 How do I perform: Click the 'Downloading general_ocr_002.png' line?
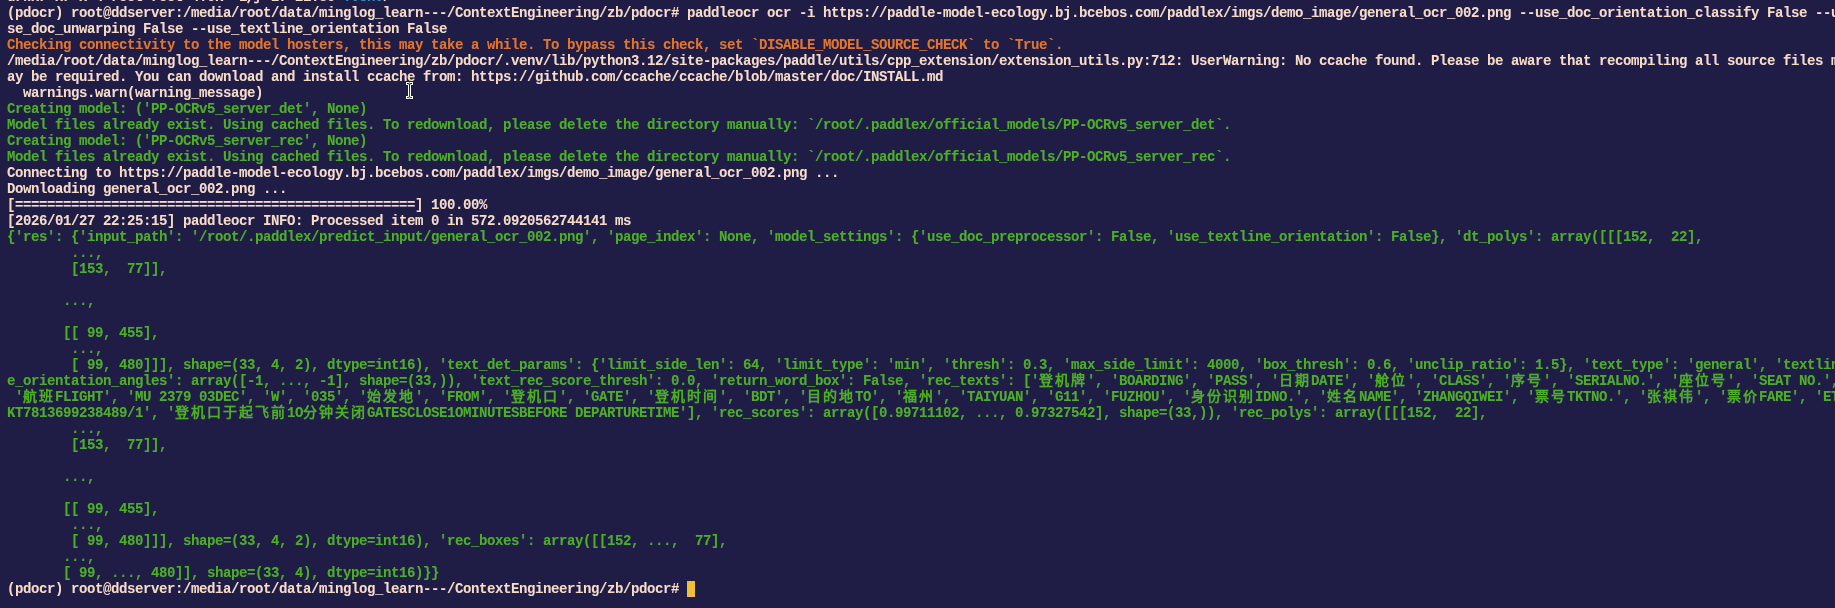(147, 189)
